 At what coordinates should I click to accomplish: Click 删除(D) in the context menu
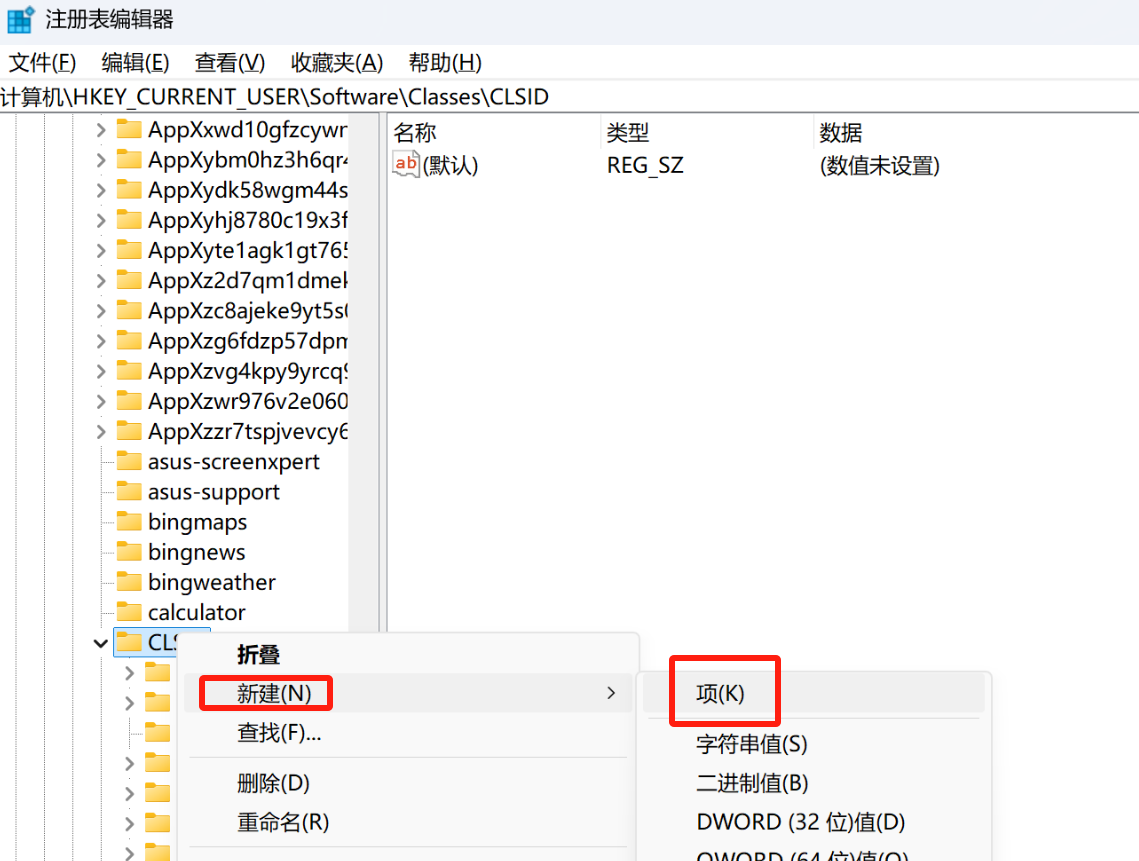[x=273, y=783]
